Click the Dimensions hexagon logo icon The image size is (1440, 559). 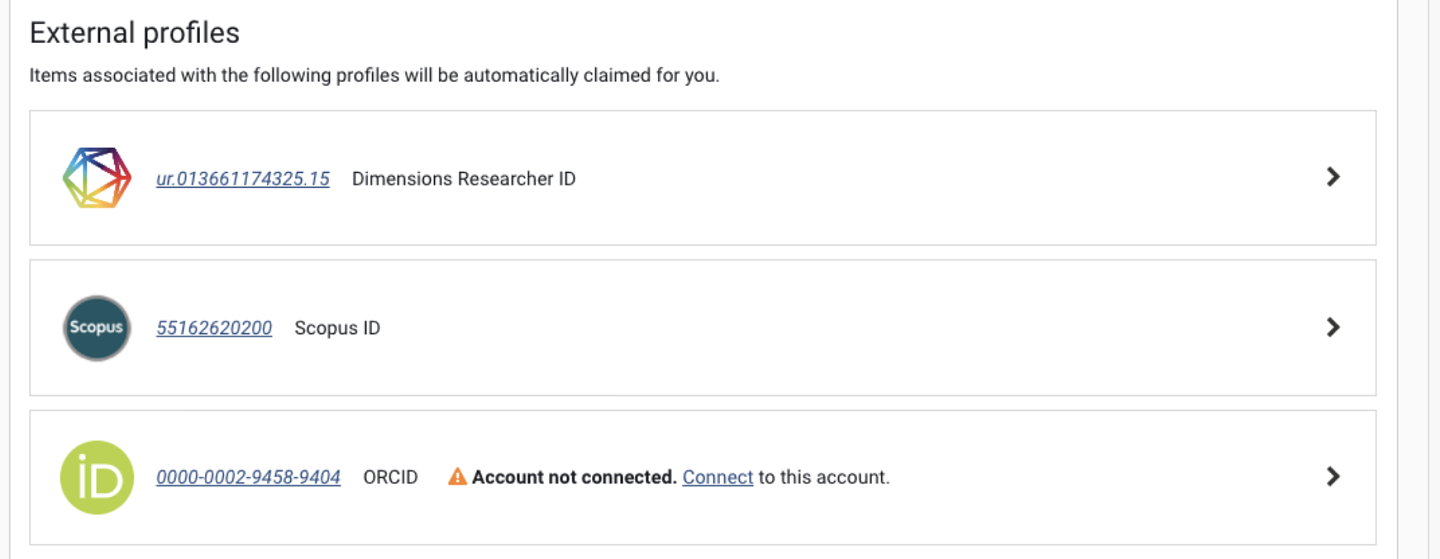pyautogui.click(x=97, y=178)
